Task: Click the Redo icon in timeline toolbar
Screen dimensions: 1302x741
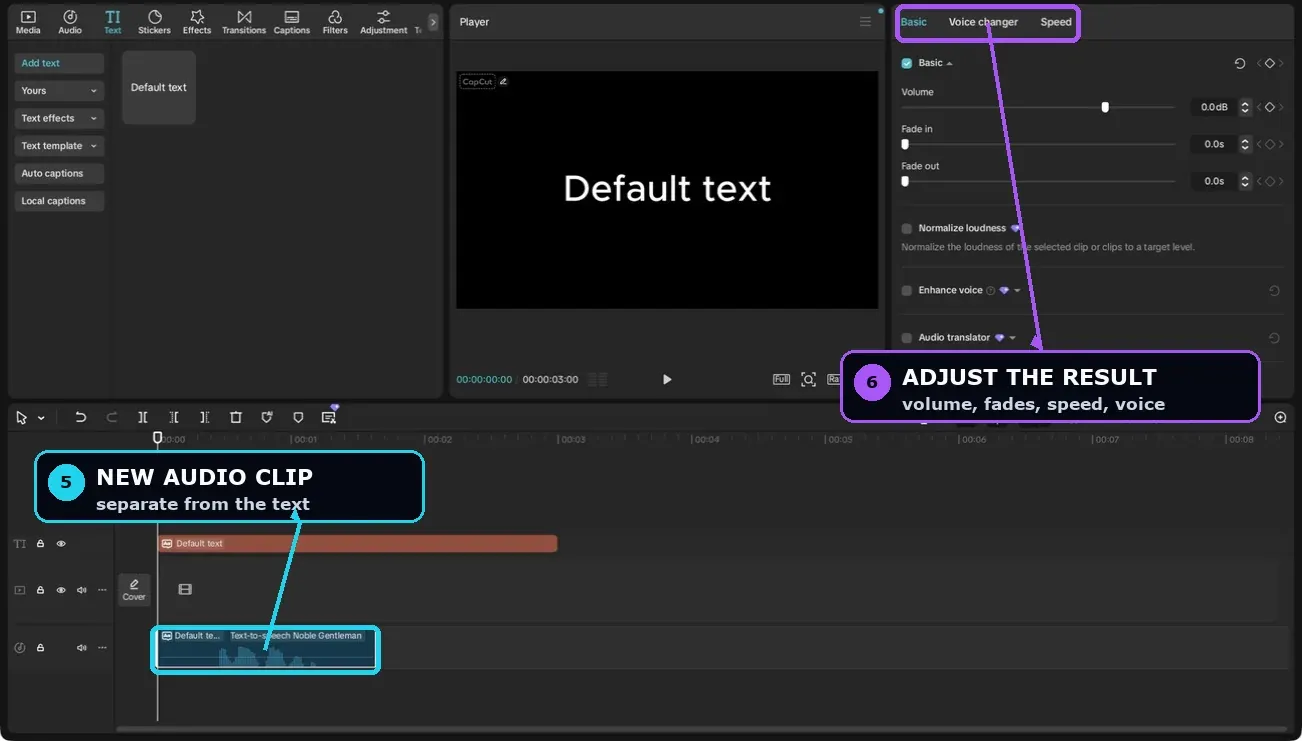Action: [x=112, y=417]
